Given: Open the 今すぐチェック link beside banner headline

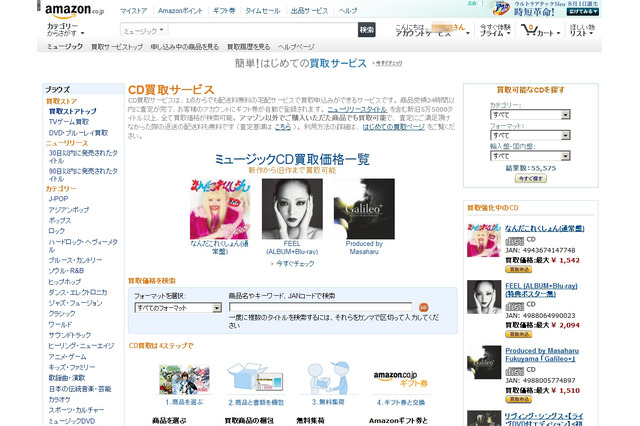Looking at the screenshot, I should click(x=389, y=63).
